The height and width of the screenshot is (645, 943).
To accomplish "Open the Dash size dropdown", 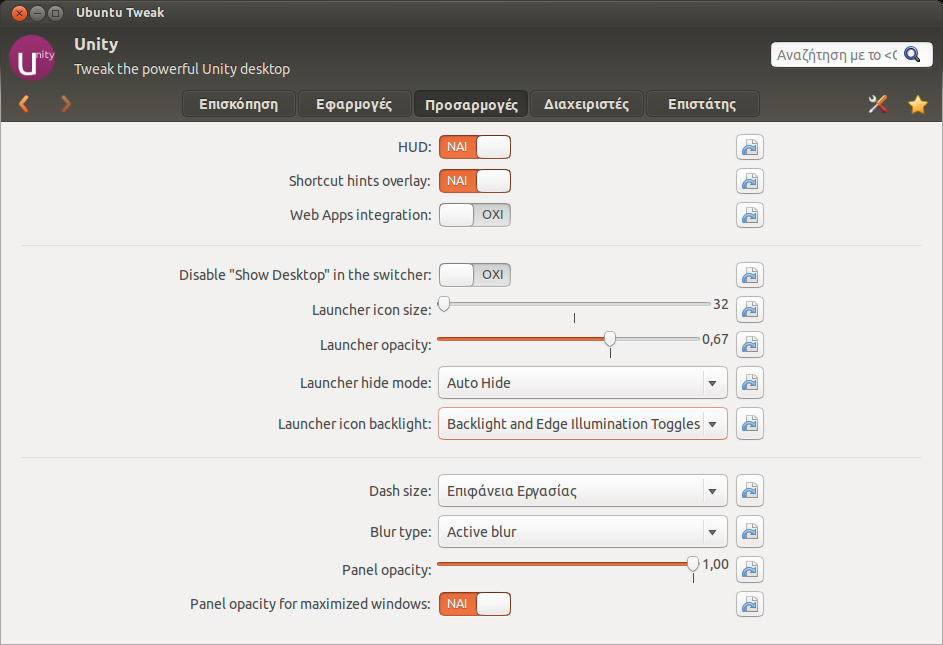I will (x=582, y=491).
